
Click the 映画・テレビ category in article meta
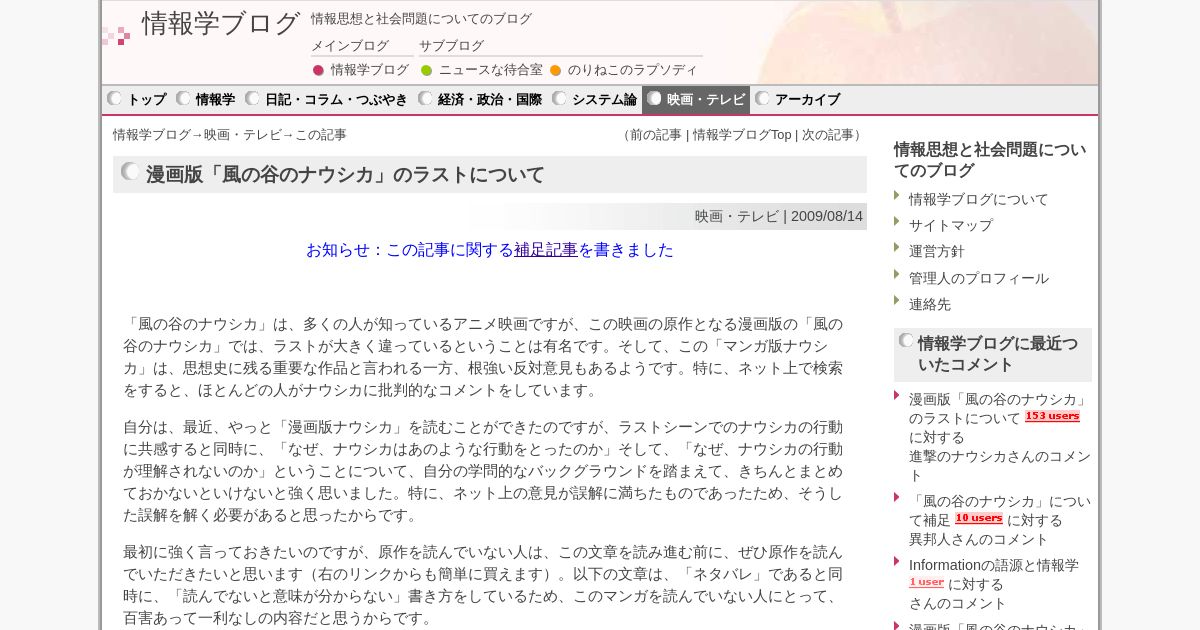[737, 216]
